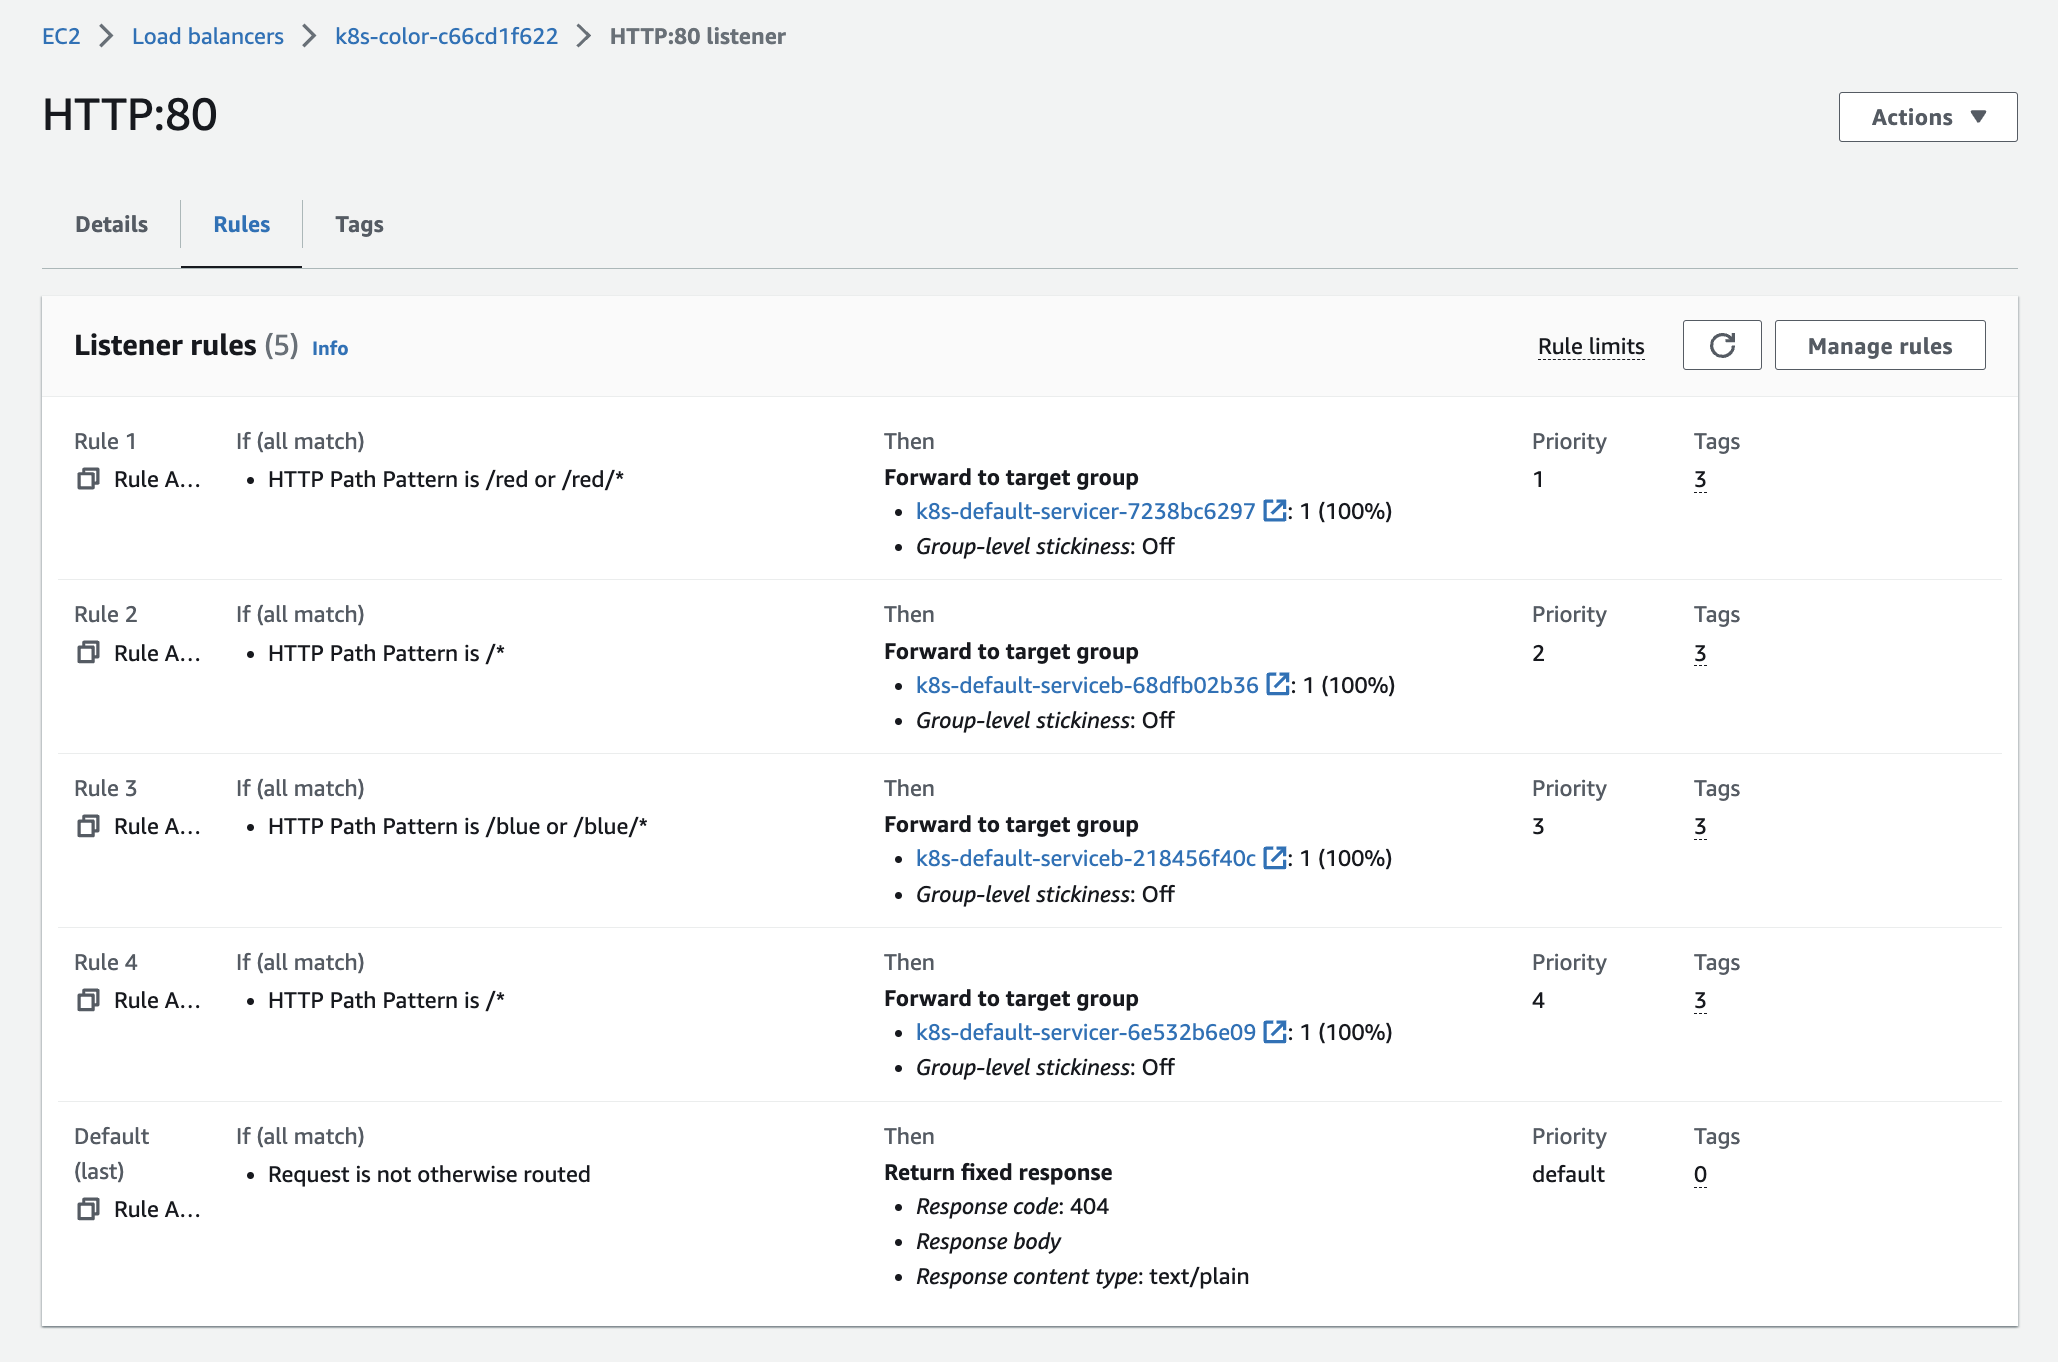
Task: Copy the Default rule ARN icon
Action: [88, 1209]
